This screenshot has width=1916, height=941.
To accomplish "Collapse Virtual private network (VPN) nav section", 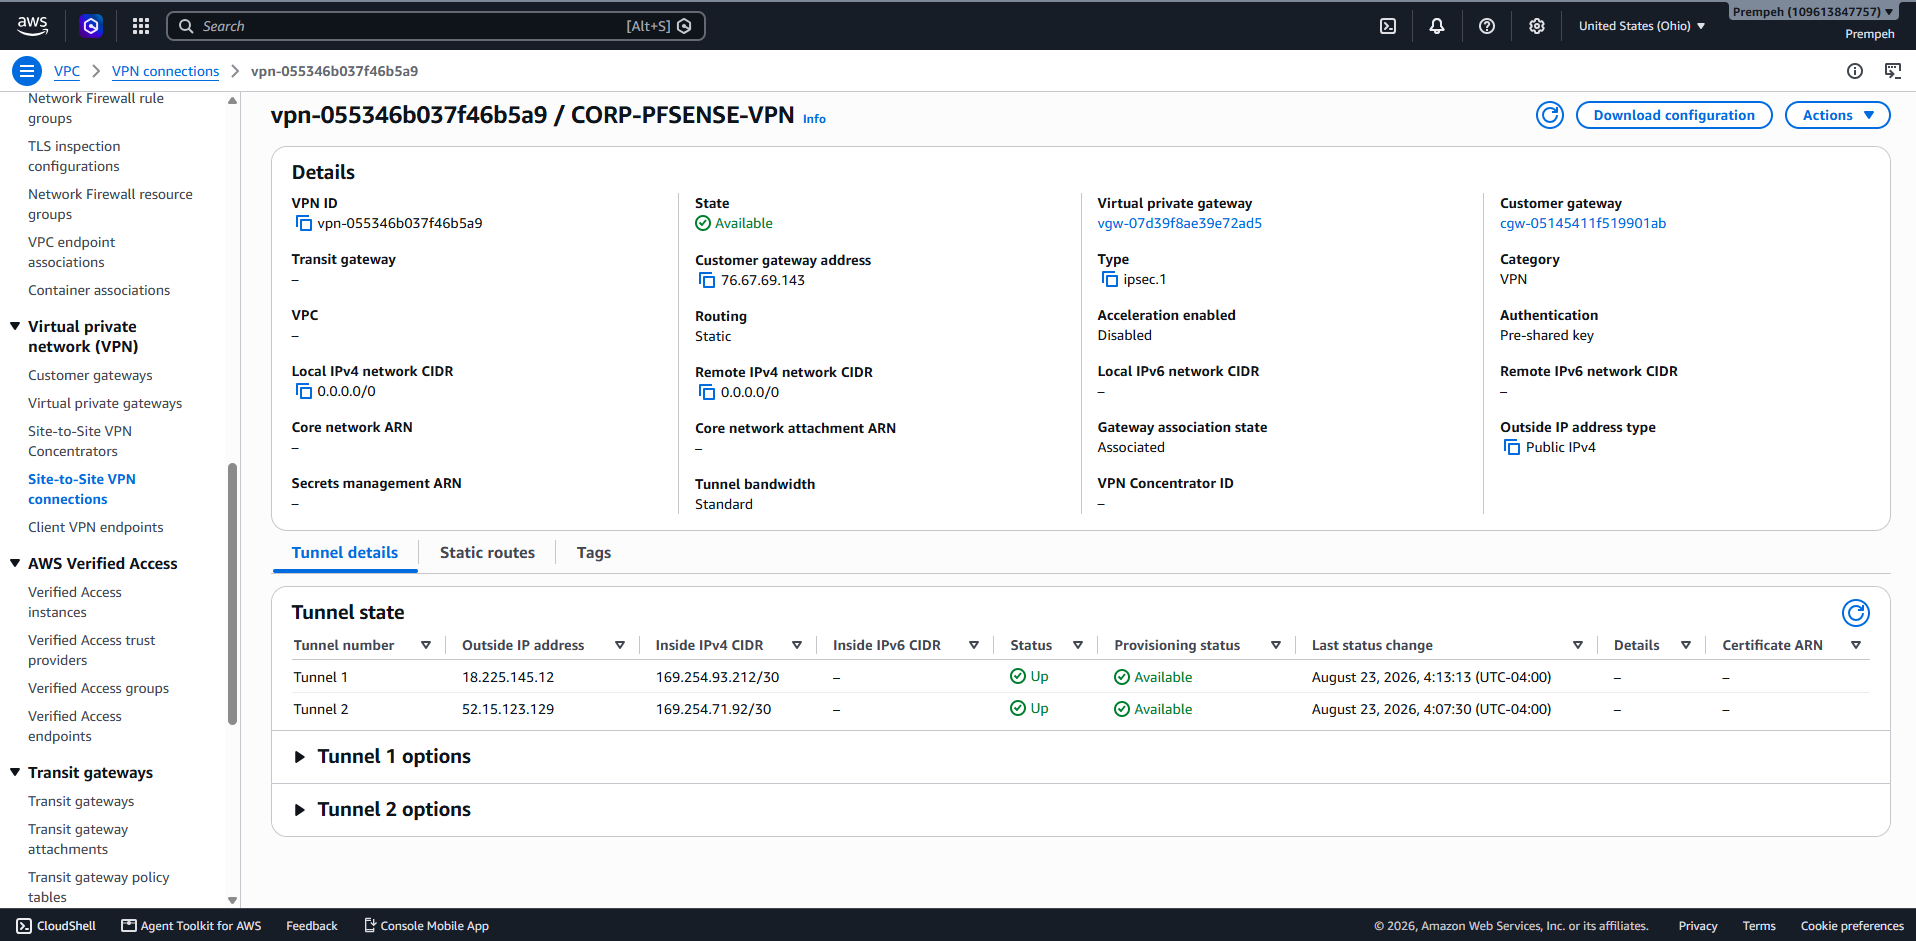I will point(15,326).
